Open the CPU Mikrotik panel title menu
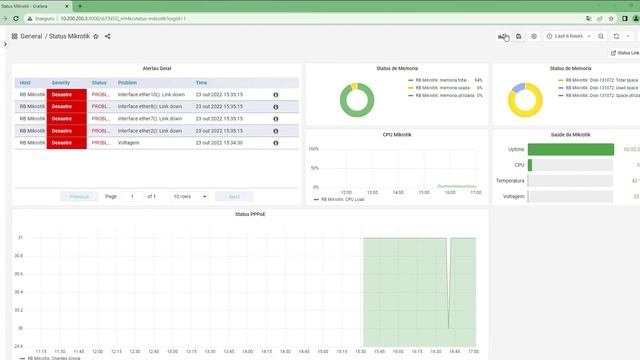 [397, 135]
